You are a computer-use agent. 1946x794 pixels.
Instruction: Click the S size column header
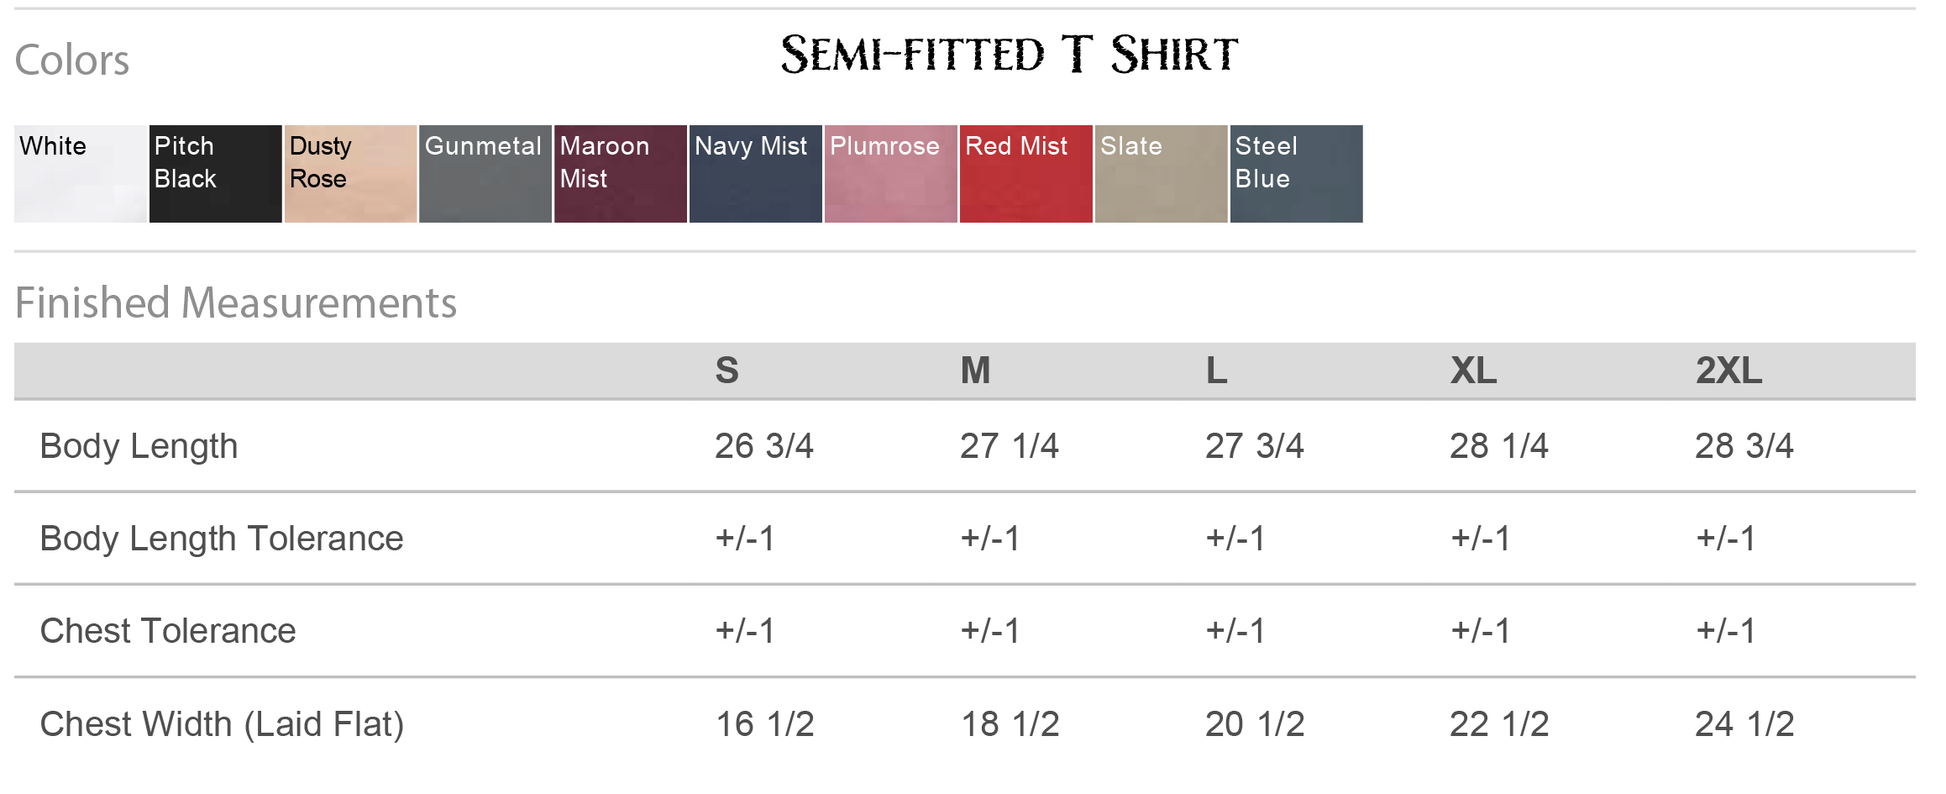(727, 371)
